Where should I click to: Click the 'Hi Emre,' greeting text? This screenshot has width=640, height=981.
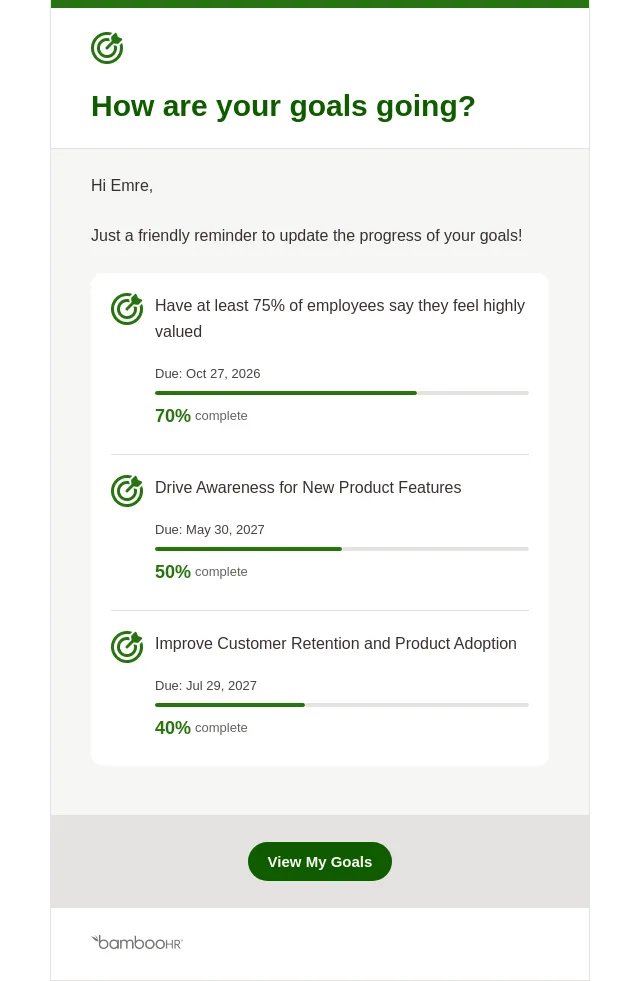[122, 186]
